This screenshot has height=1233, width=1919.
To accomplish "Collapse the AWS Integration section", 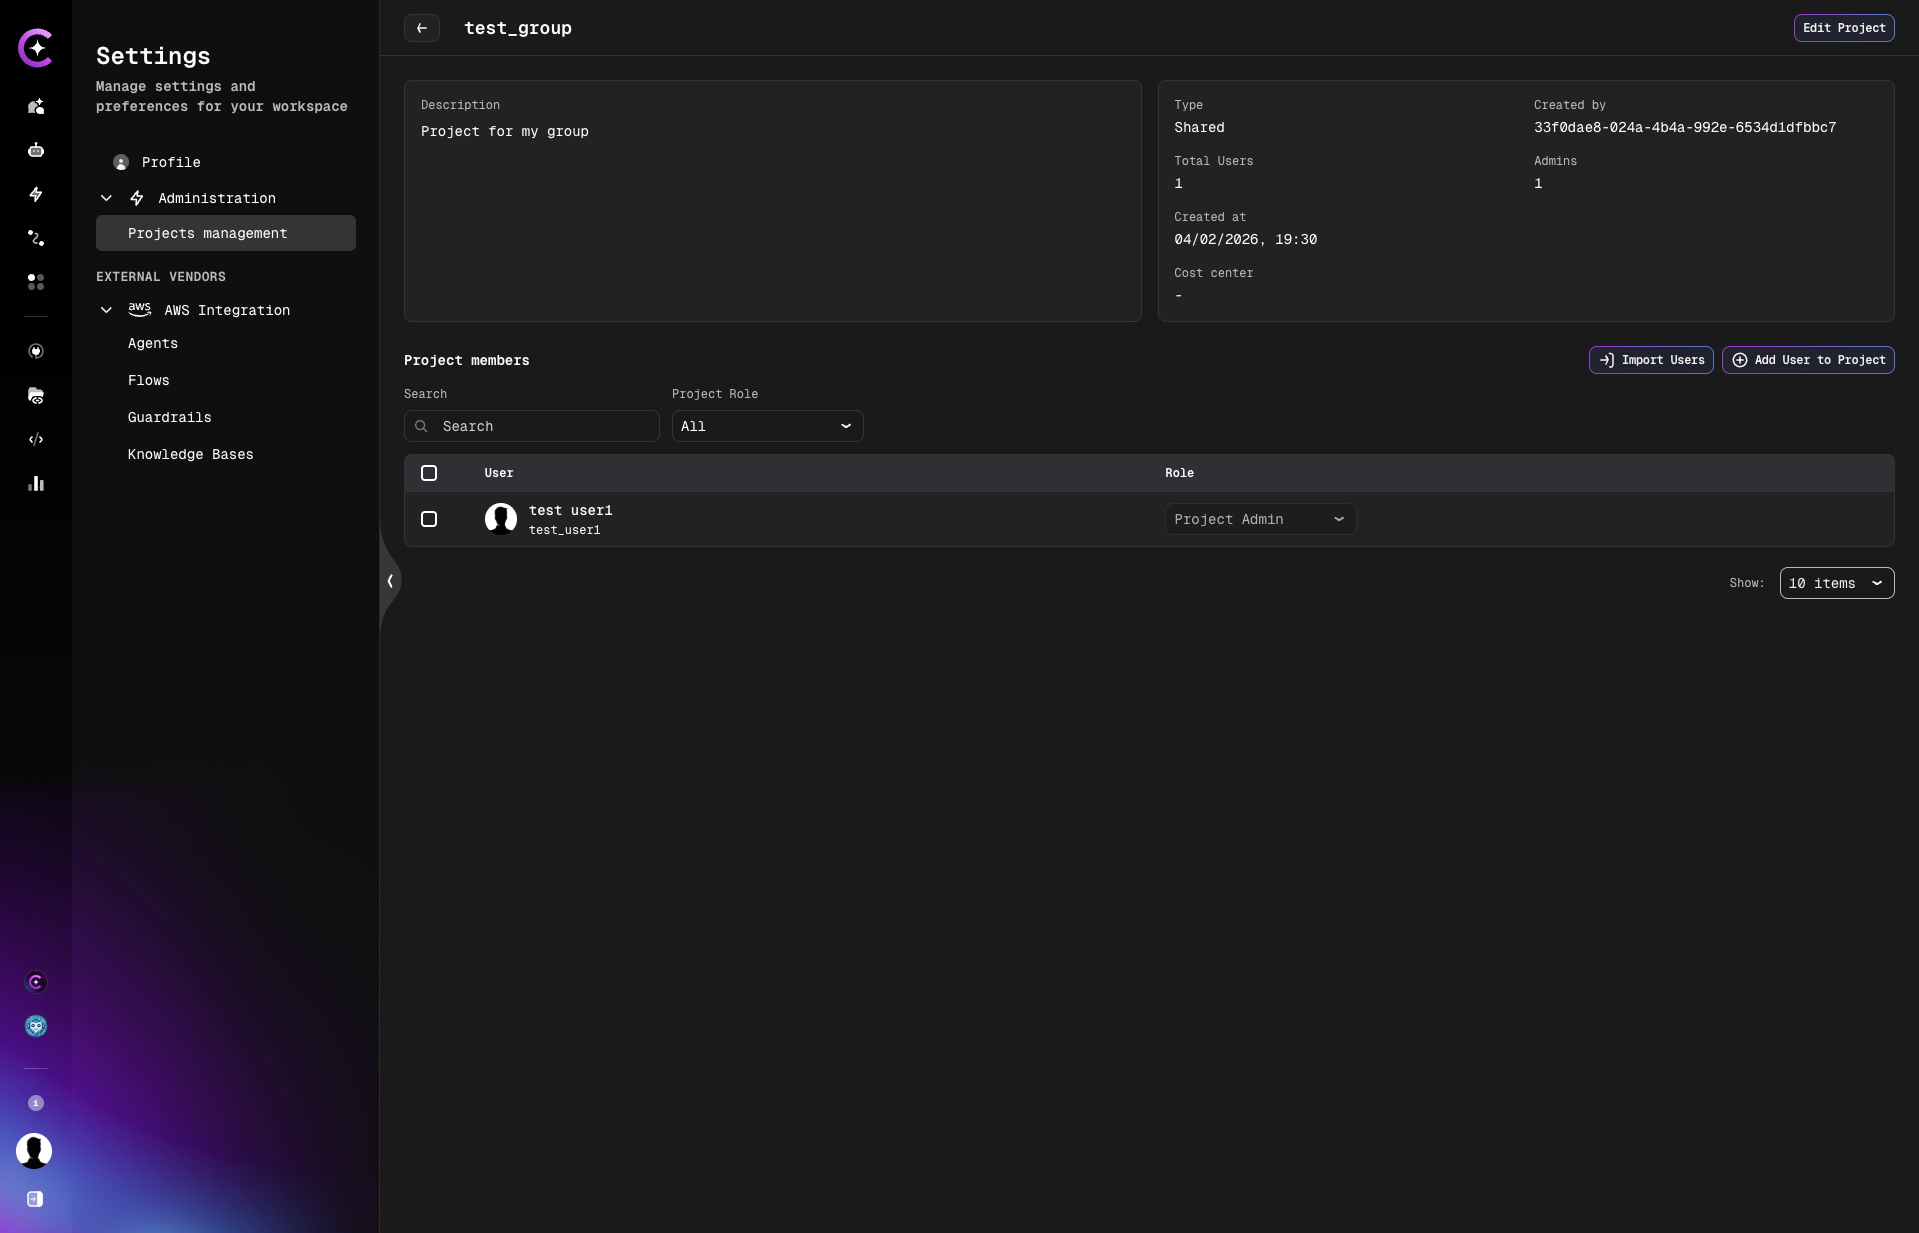I will click(x=106, y=310).
